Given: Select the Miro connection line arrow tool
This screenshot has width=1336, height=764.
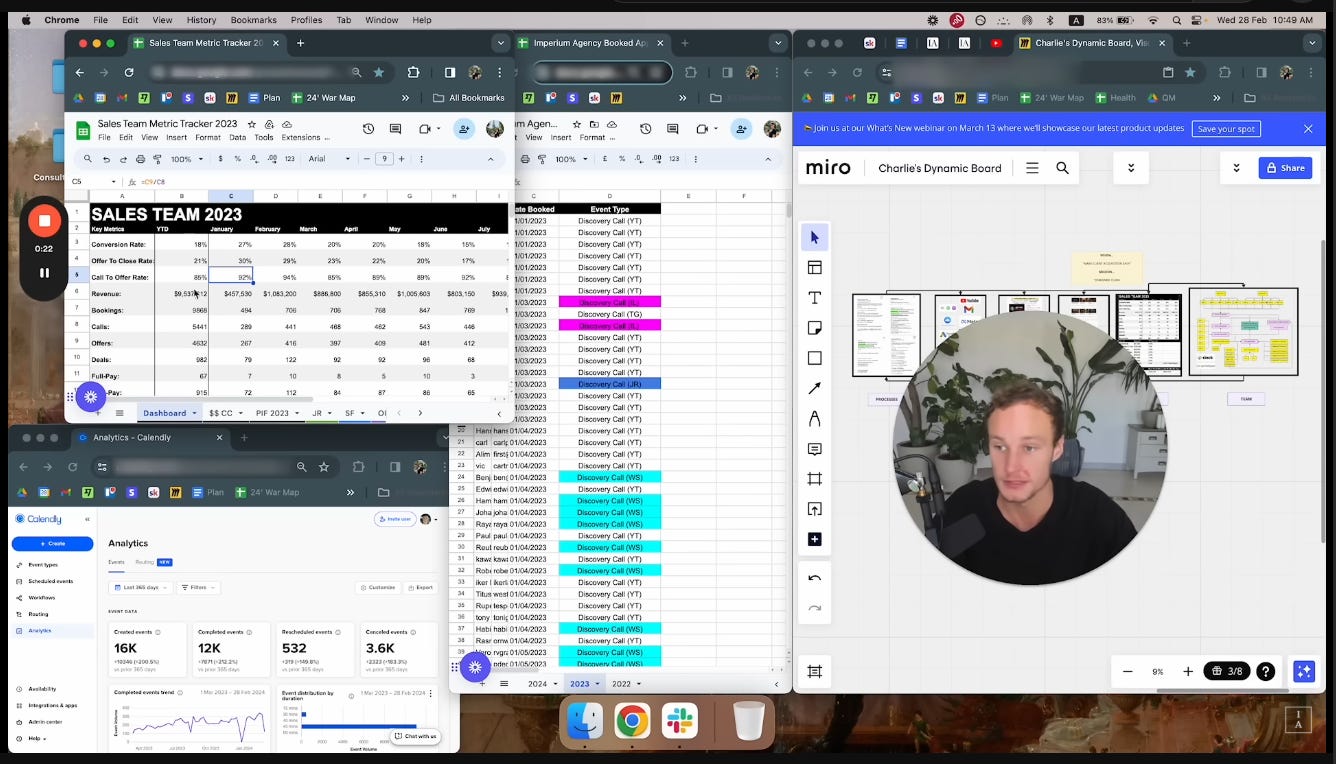Looking at the screenshot, I should pos(814,388).
